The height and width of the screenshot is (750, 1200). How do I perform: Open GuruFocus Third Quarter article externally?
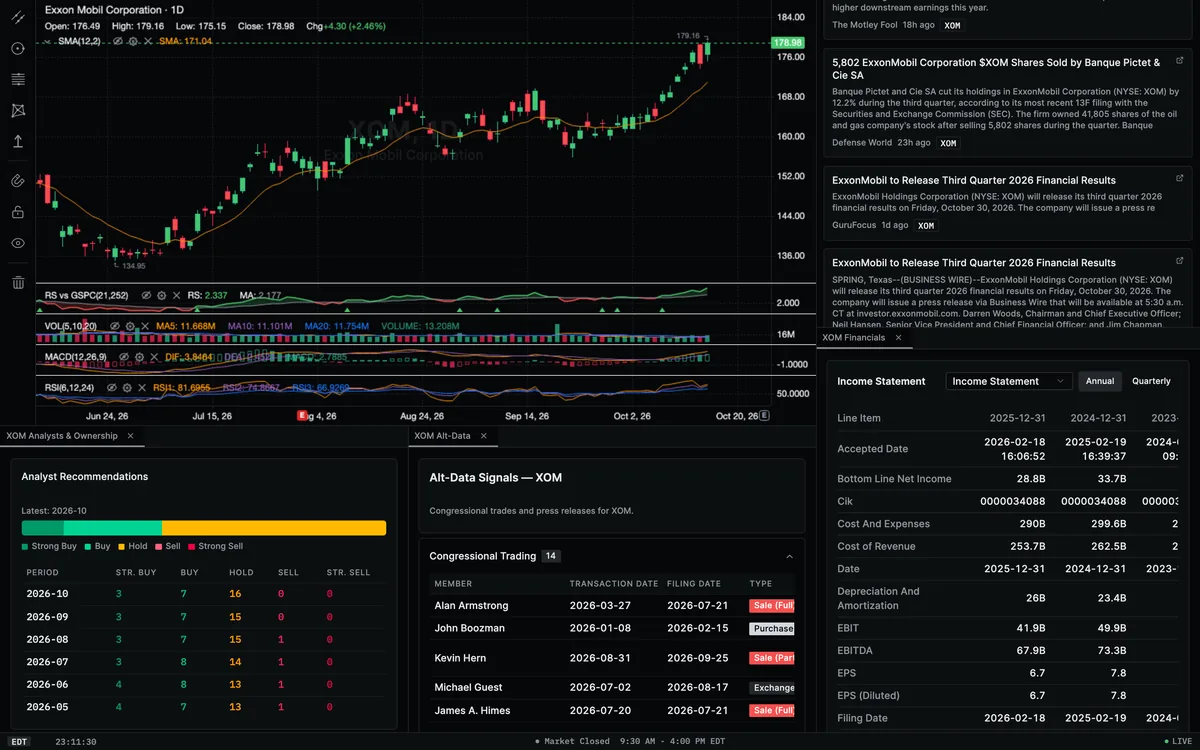pos(1179,180)
